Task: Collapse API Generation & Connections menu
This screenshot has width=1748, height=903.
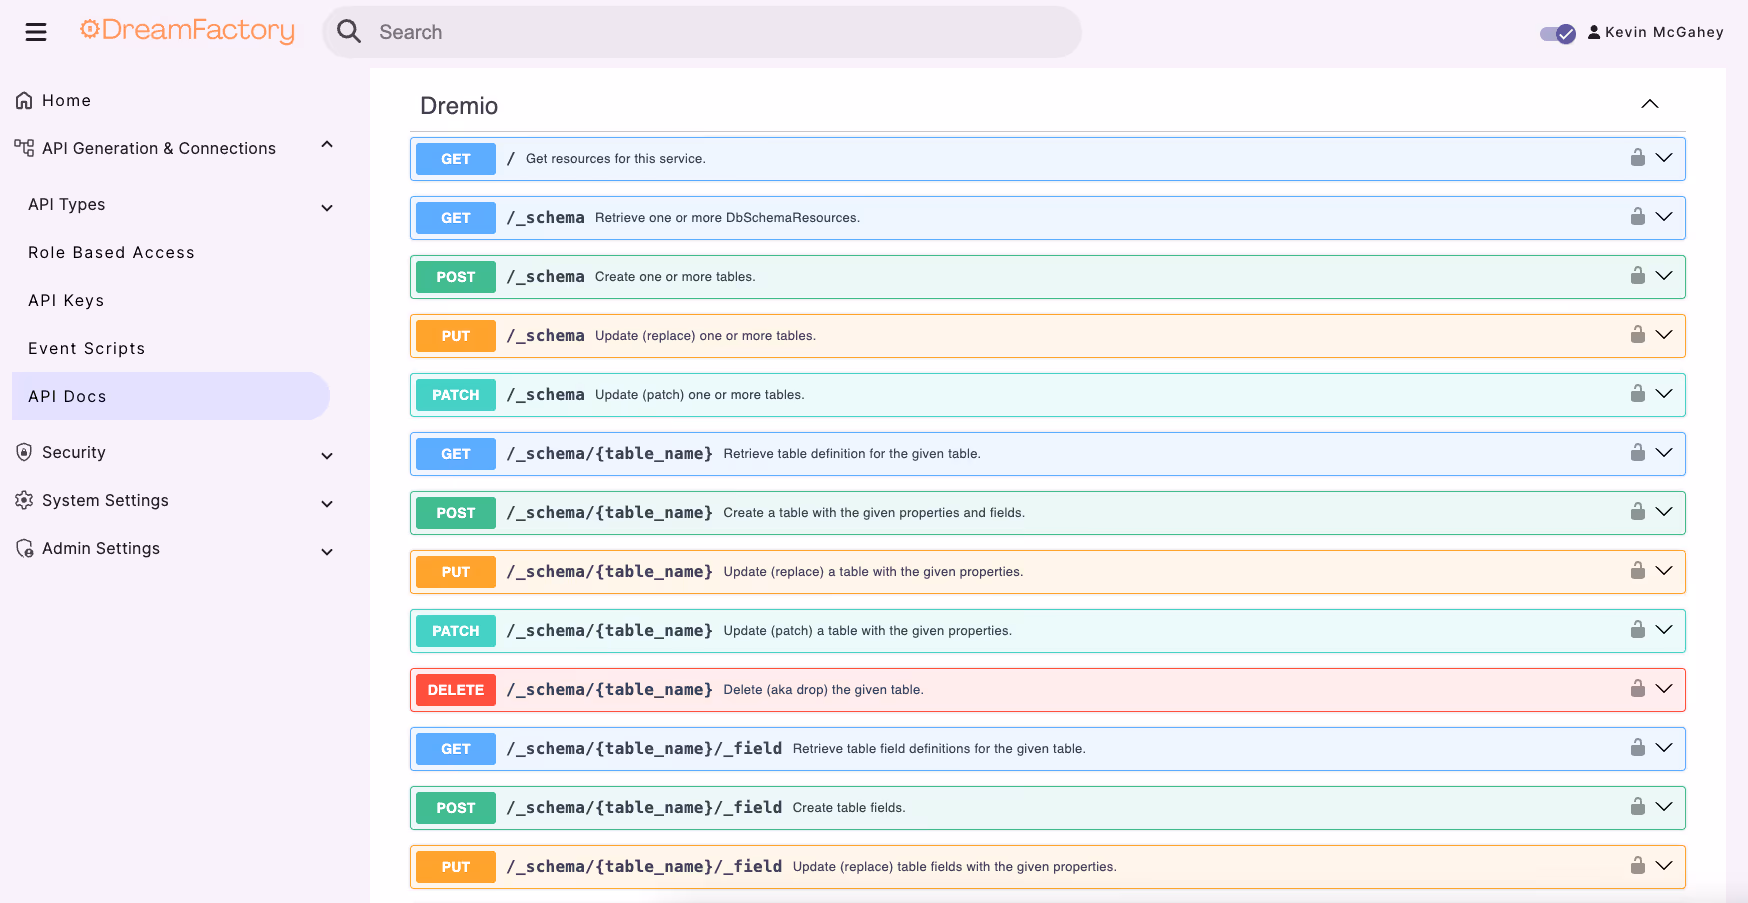Action: coord(327,145)
